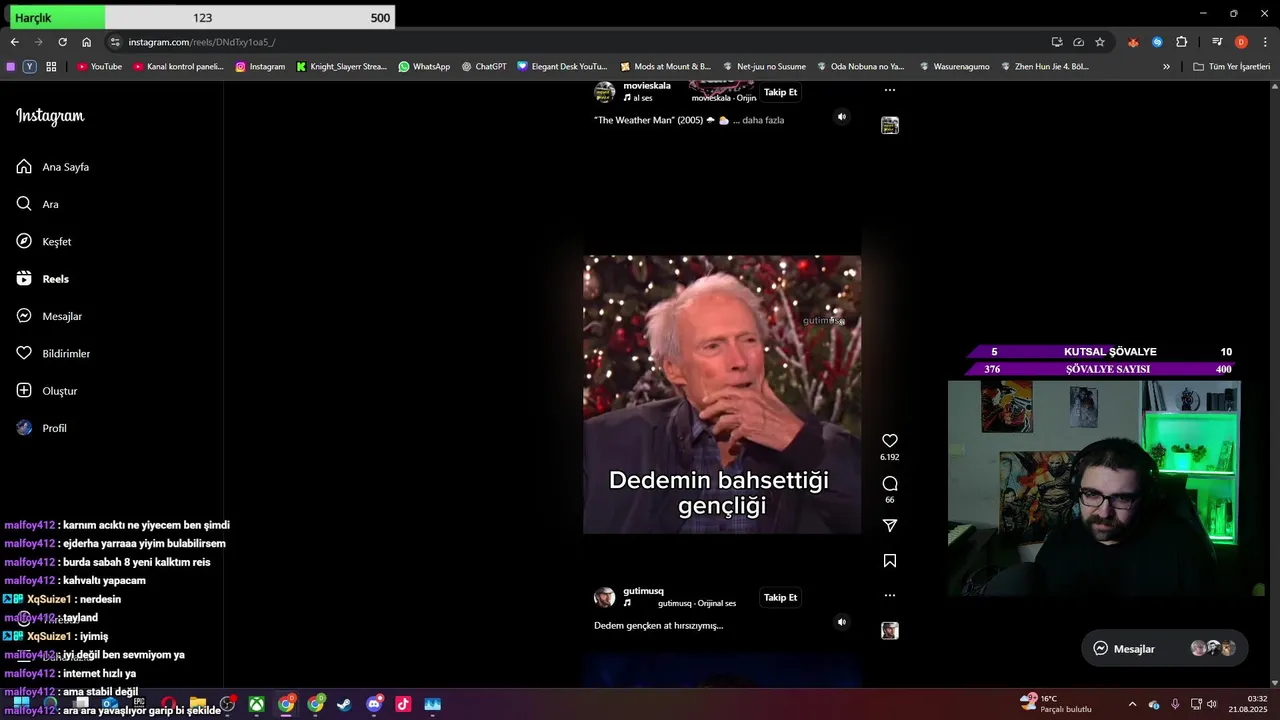Image resolution: width=1280 pixels, height=720 pixels.
Task: Open gutimusq profile name
Action: tap(643, 591)
